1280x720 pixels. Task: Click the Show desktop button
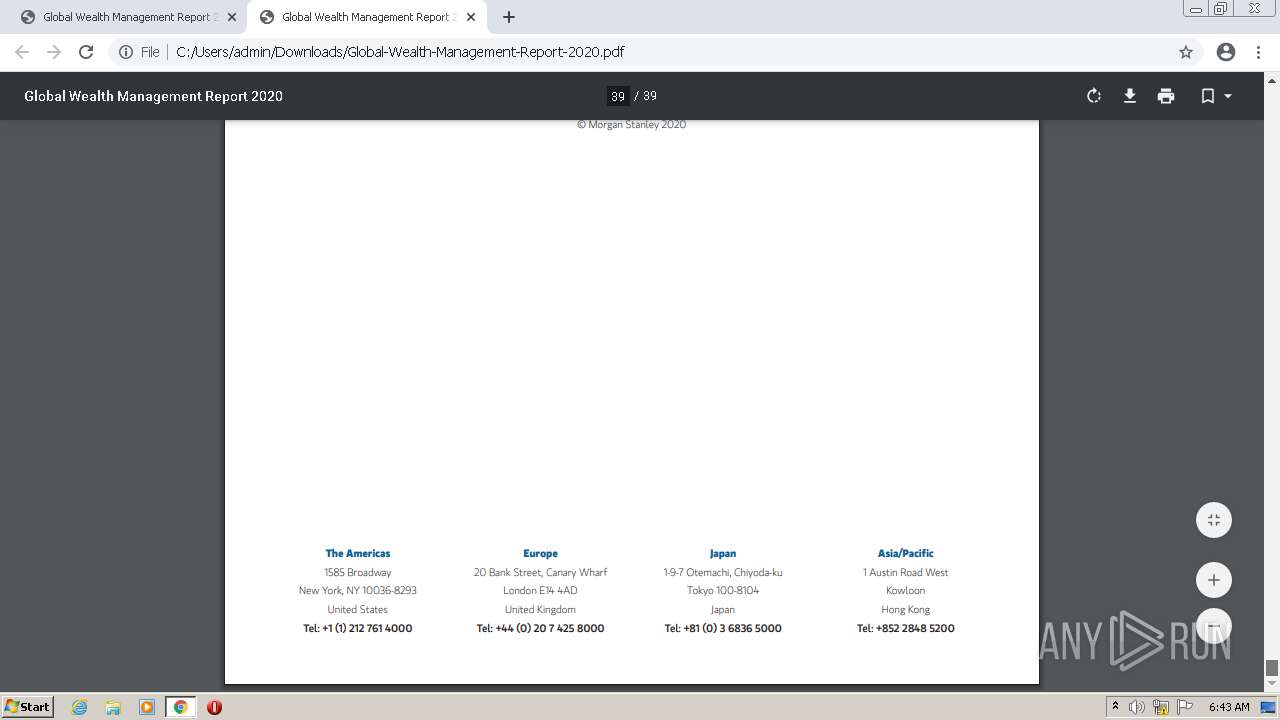(x=1268, y=707)
